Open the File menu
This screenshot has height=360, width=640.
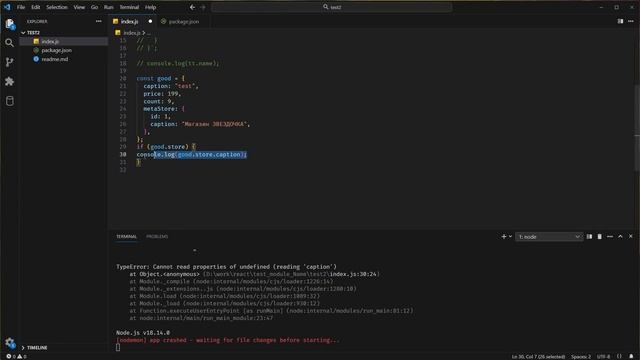pos(21,7)
